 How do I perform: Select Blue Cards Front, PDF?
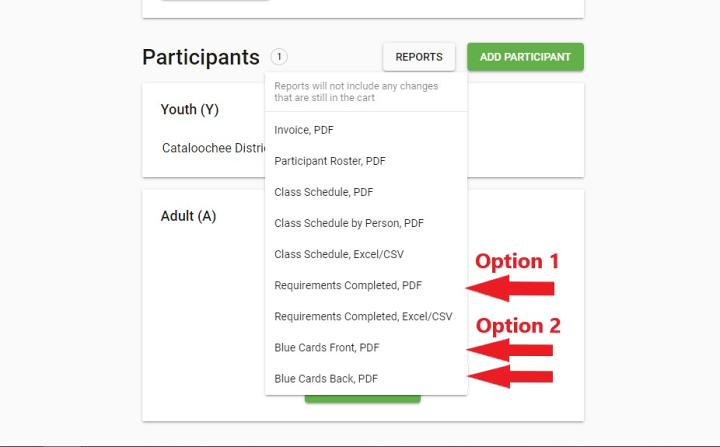327,347
